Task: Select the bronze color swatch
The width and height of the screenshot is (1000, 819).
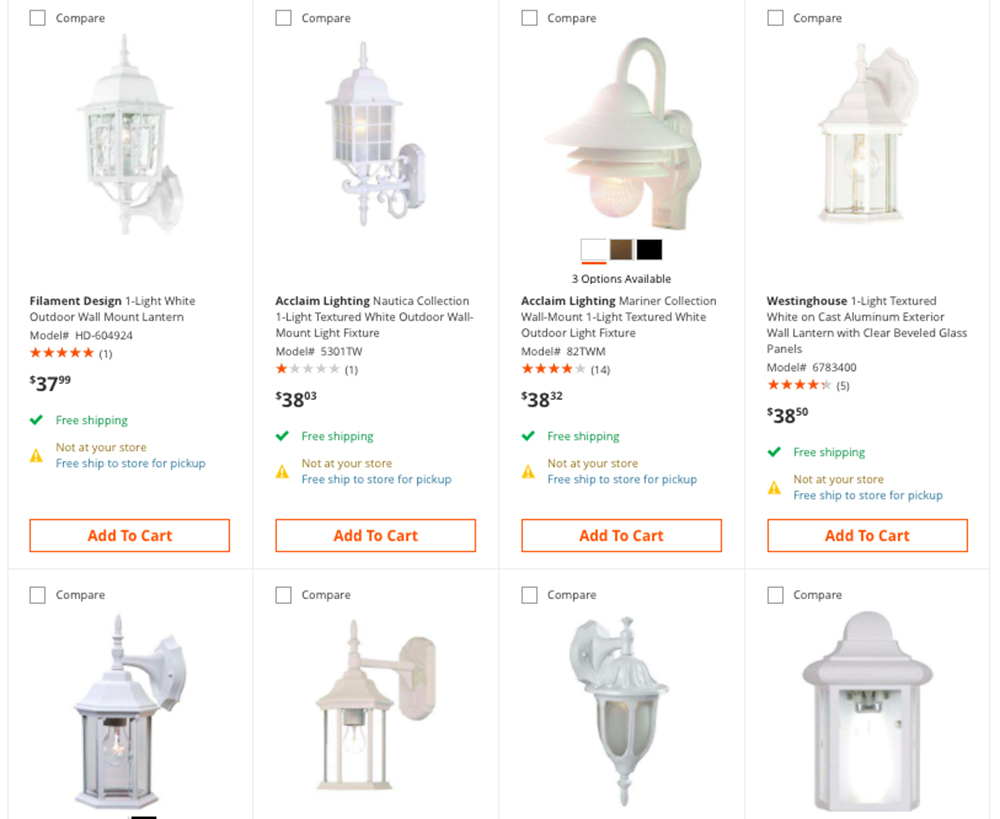Action: click(x=621, y=249)
